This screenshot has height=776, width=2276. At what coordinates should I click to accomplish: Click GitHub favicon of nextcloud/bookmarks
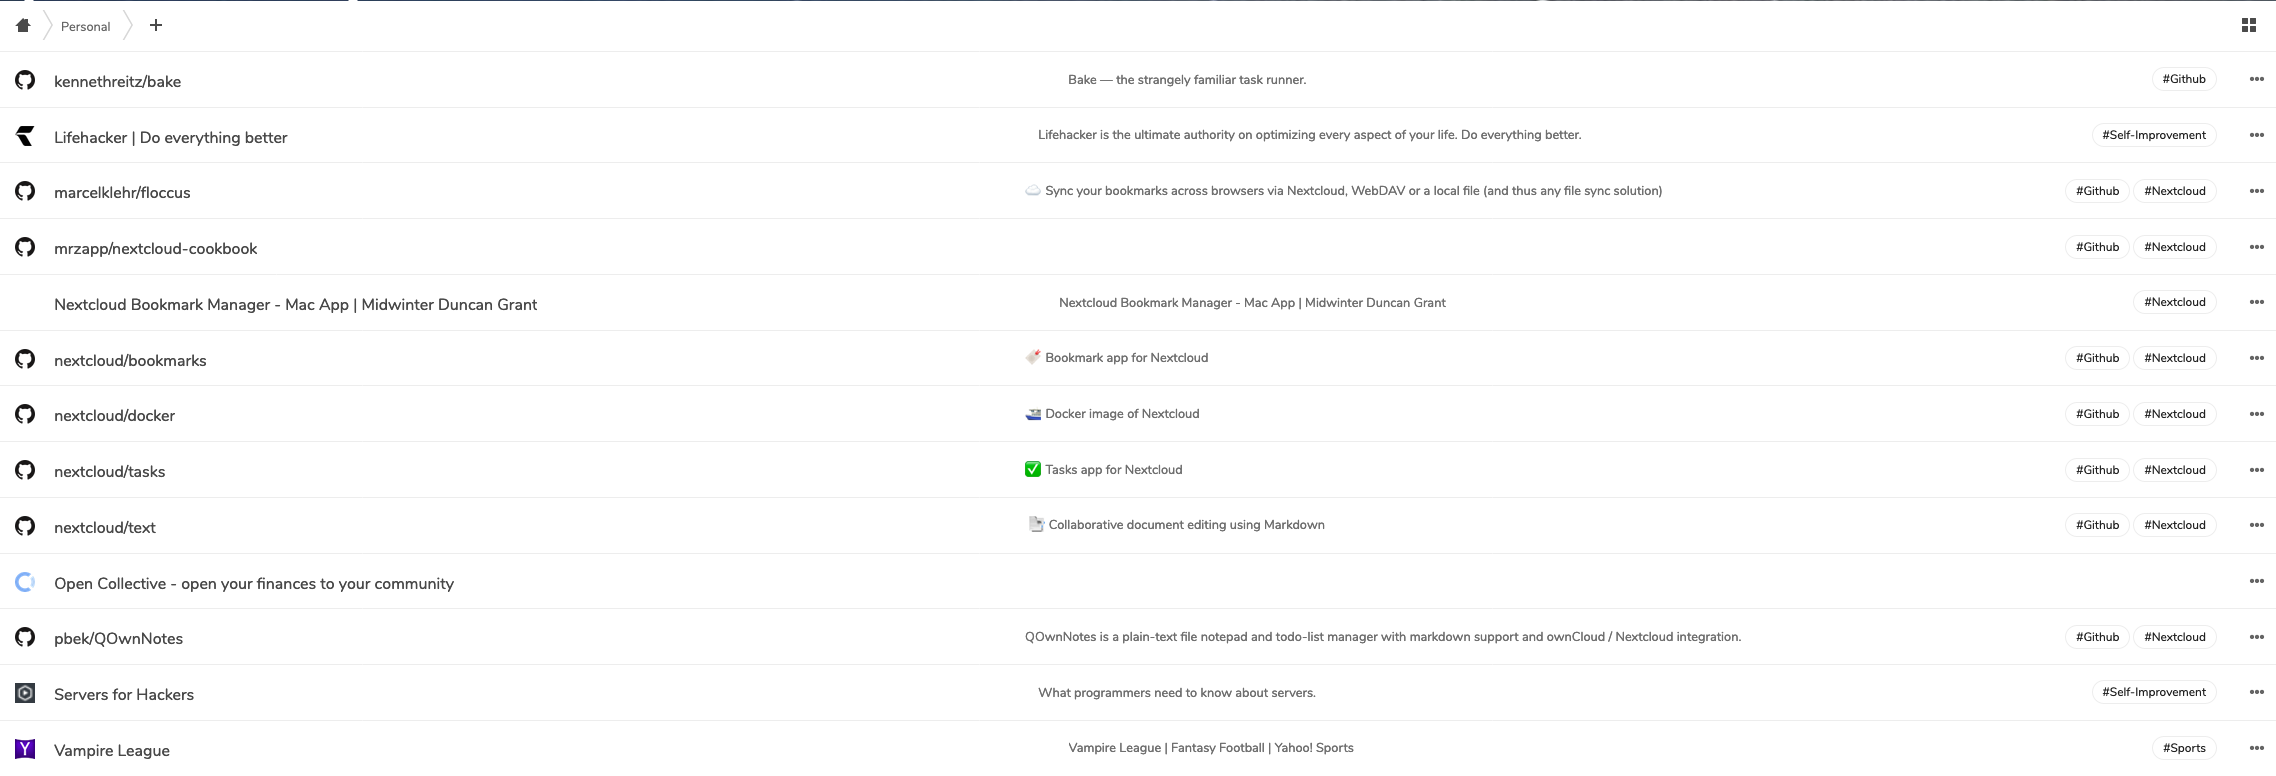(25, 359)
